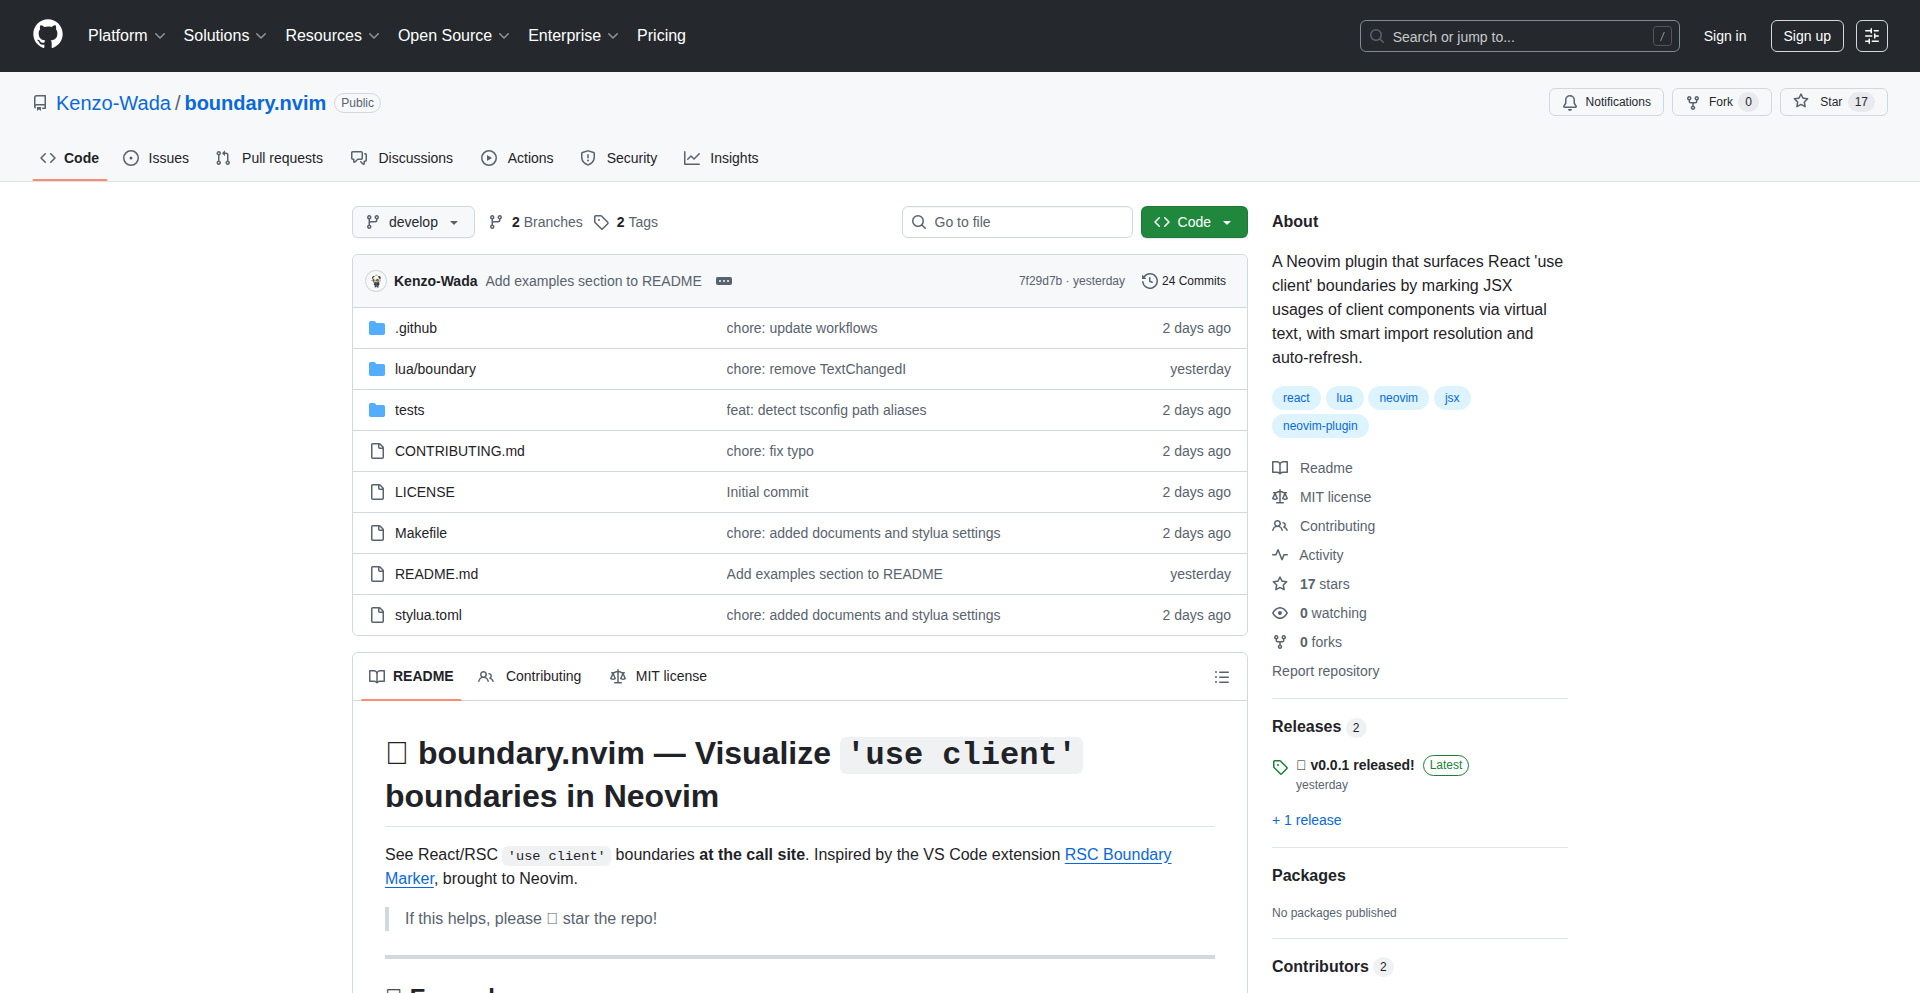The image size is (1920, 993).
Task: Expand the Platform menu
Action: [x=126, y=36]
